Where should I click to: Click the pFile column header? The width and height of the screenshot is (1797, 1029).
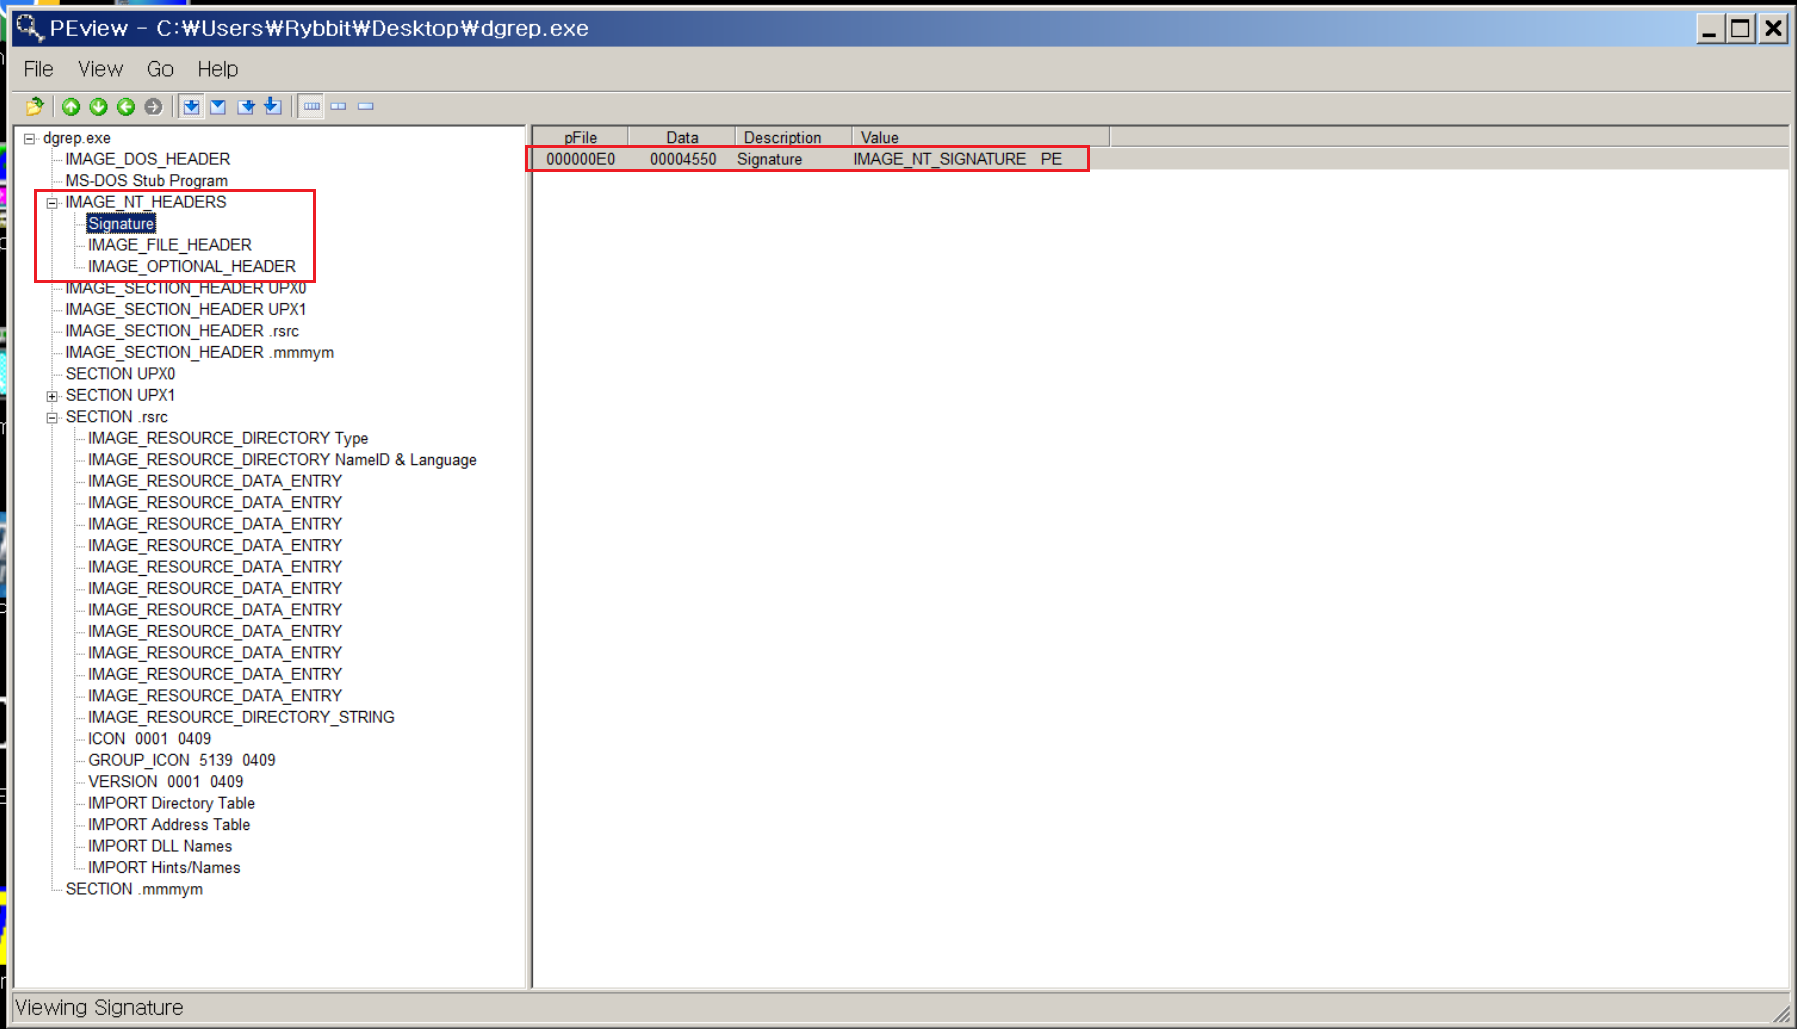click(x=580, y=137)
